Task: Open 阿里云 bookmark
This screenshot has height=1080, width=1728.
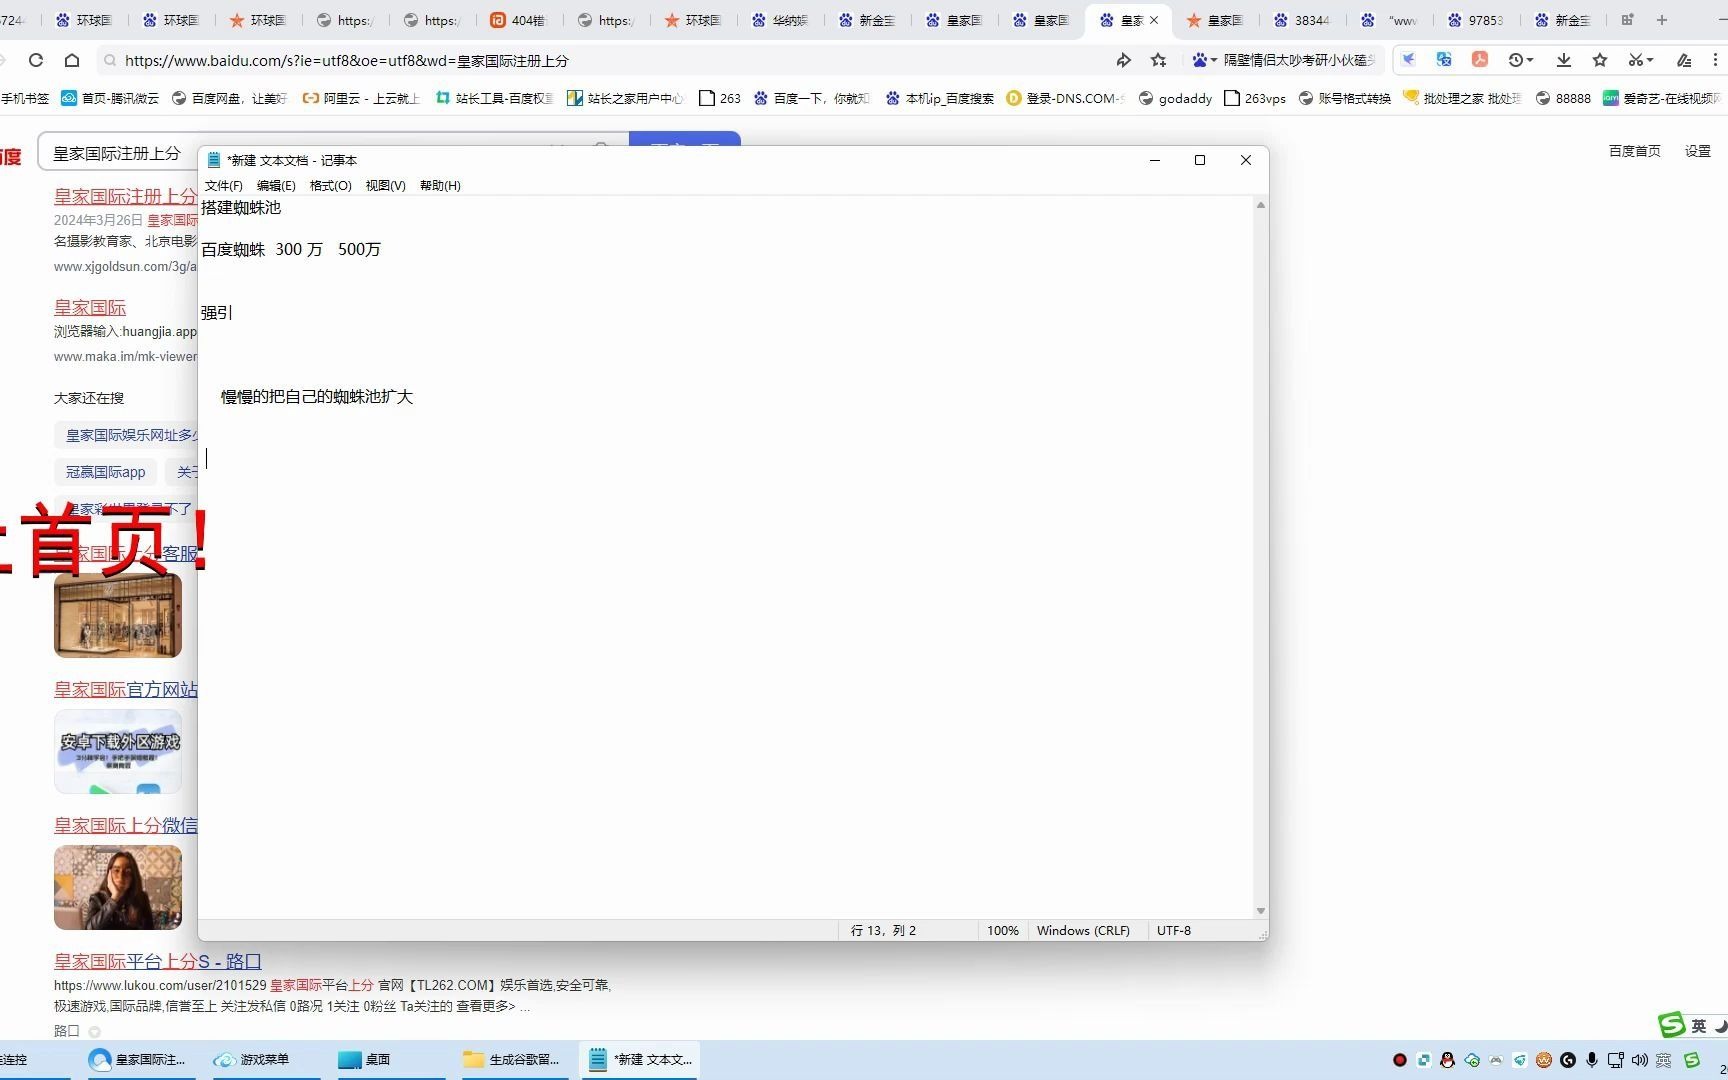Action: click(x=361, y=98)
